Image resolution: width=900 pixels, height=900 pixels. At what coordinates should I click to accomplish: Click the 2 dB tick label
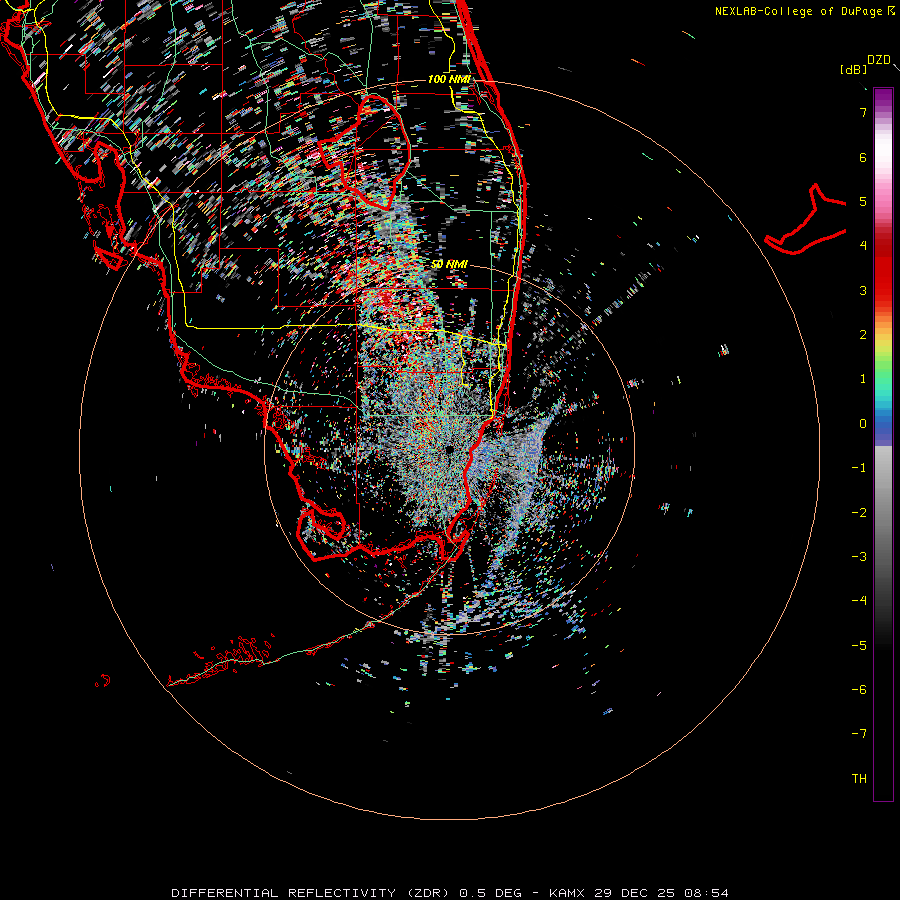(863, 335)
